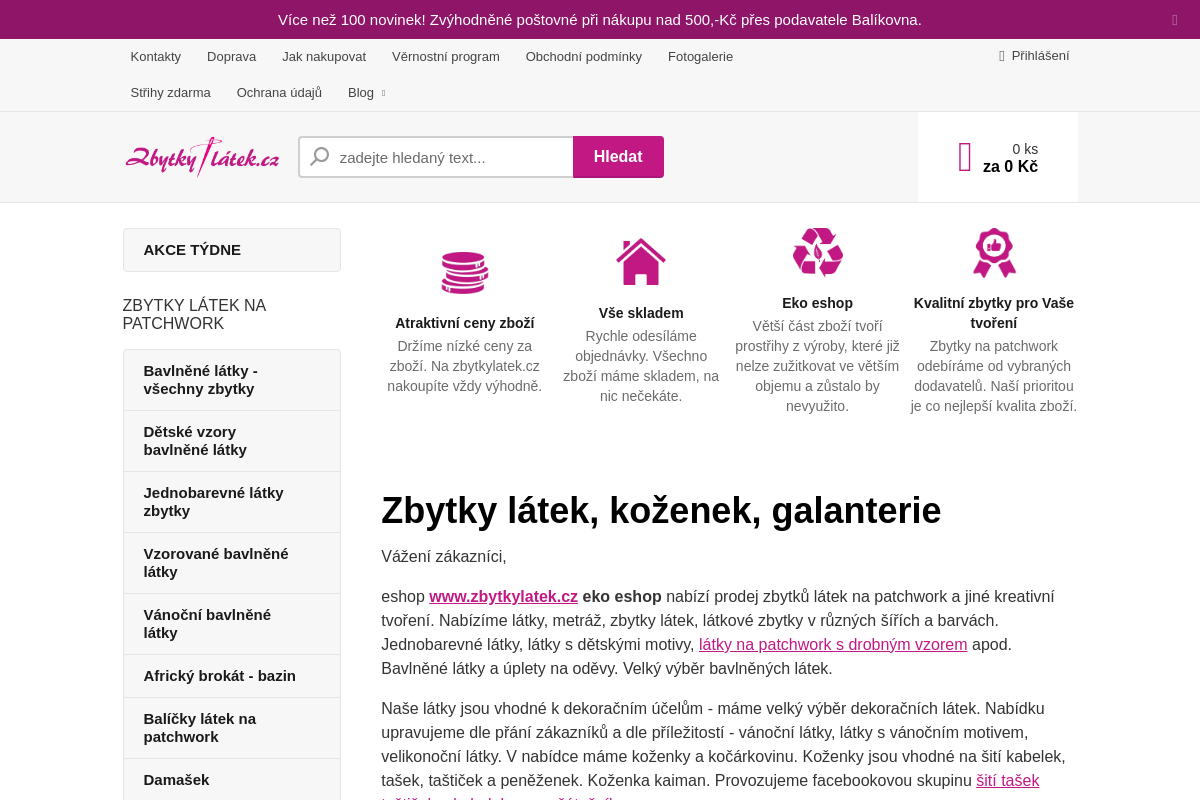The width and height of the screenshot is (1200, 800).
Task: Open Ochrana údajů page
Action: (x=280, y=92)
